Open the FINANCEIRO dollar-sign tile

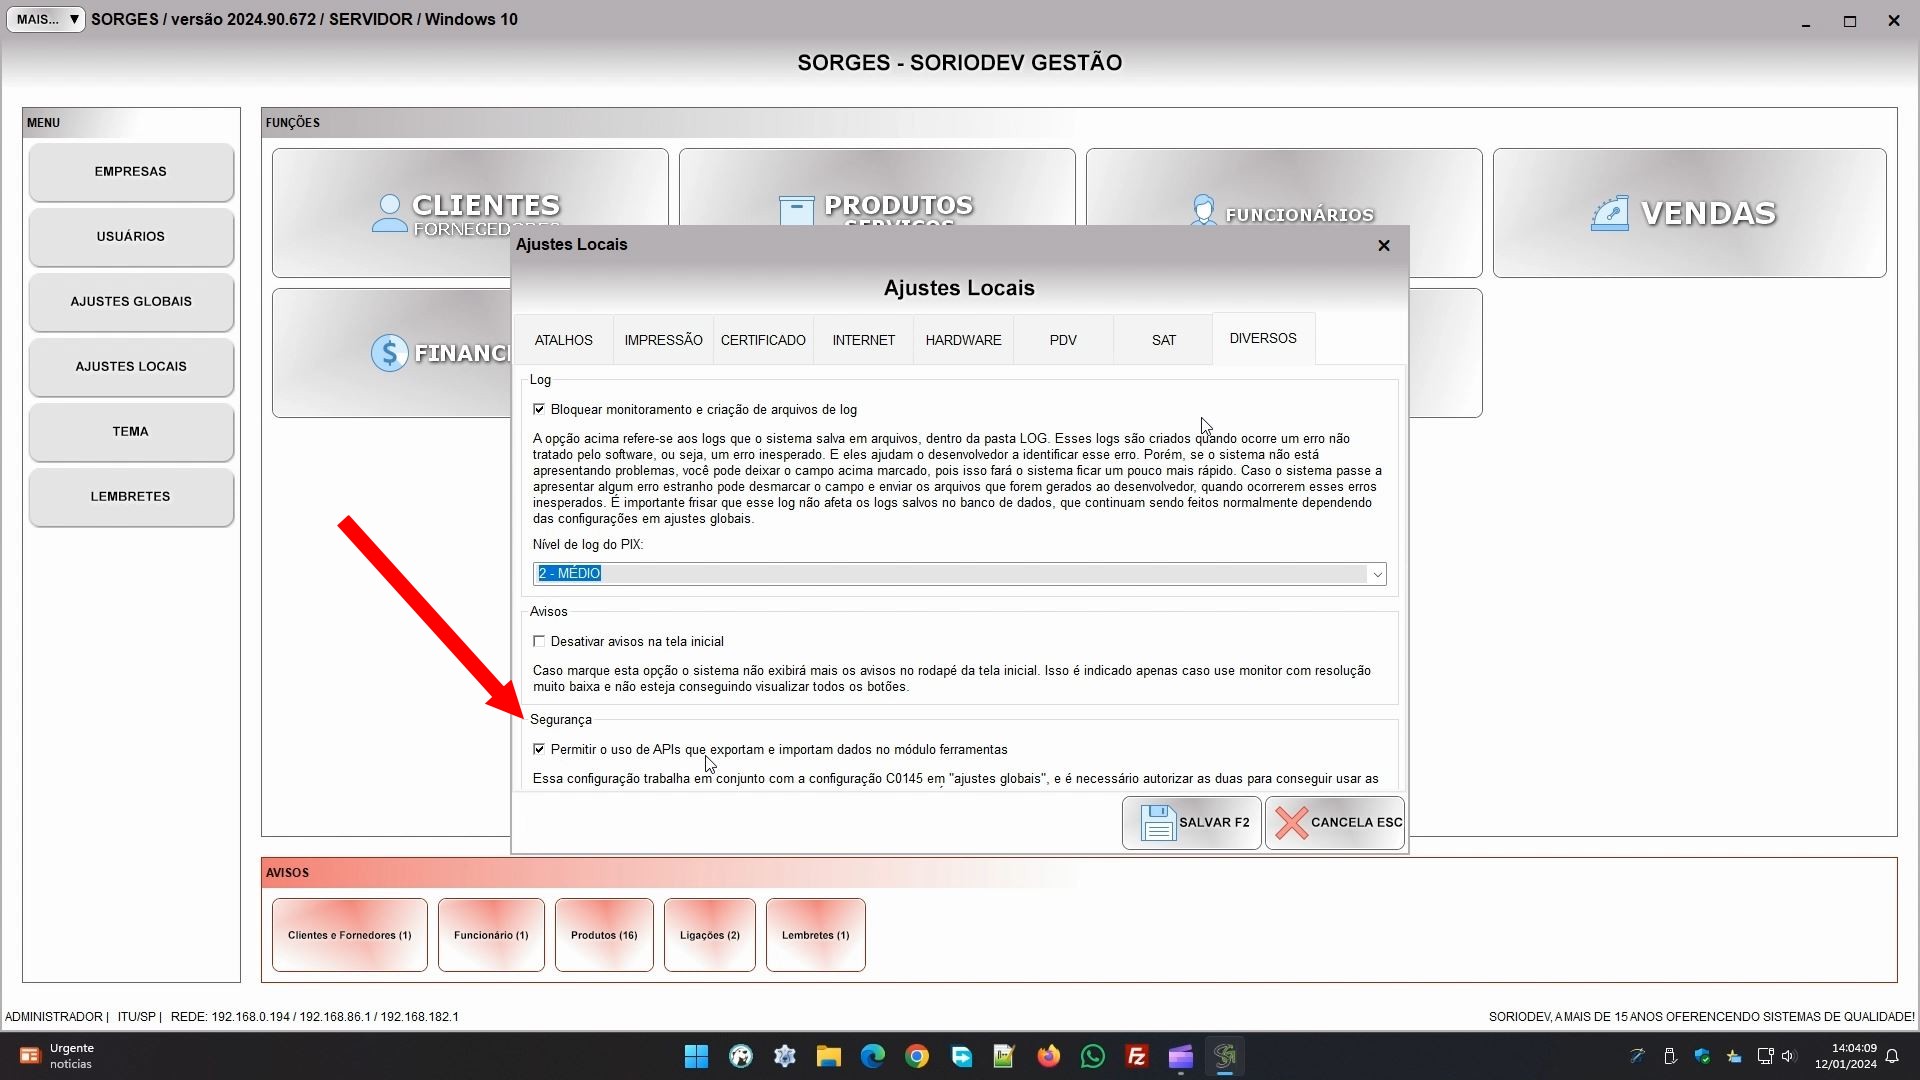391,353
